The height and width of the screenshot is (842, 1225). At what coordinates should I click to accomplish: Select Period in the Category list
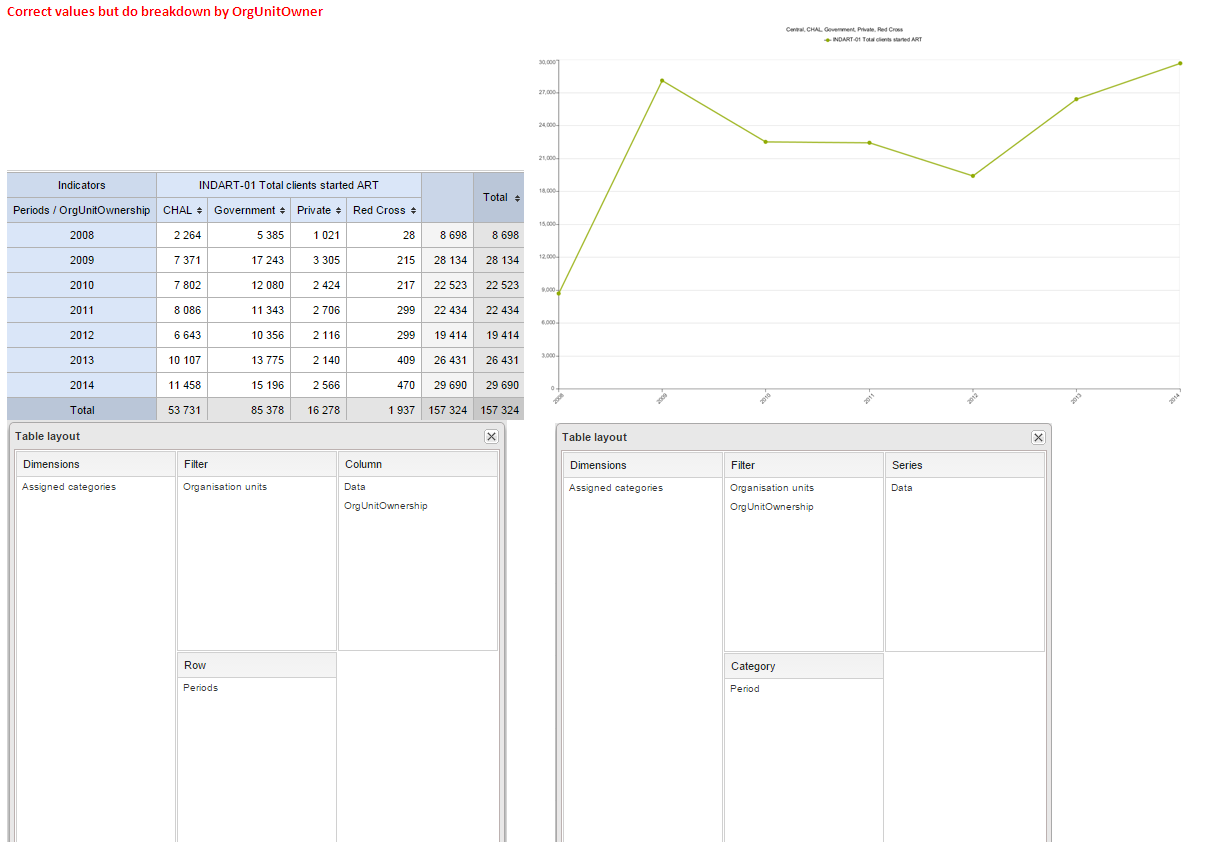click(x=744, y=689)
